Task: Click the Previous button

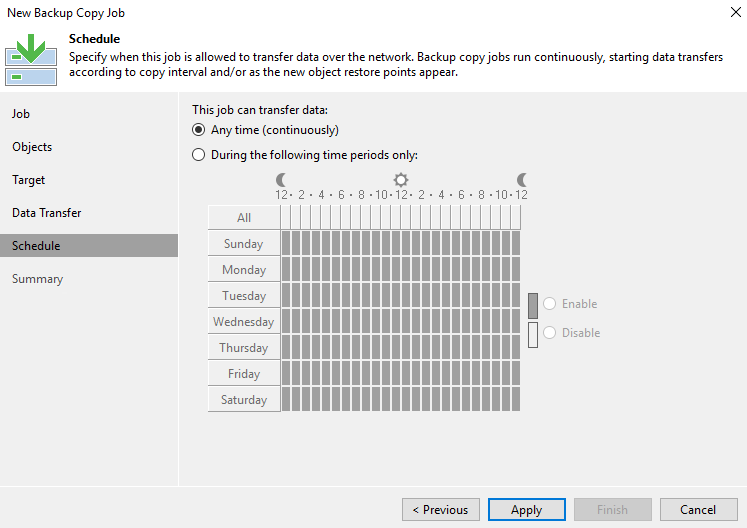Action: click(441, 510)
